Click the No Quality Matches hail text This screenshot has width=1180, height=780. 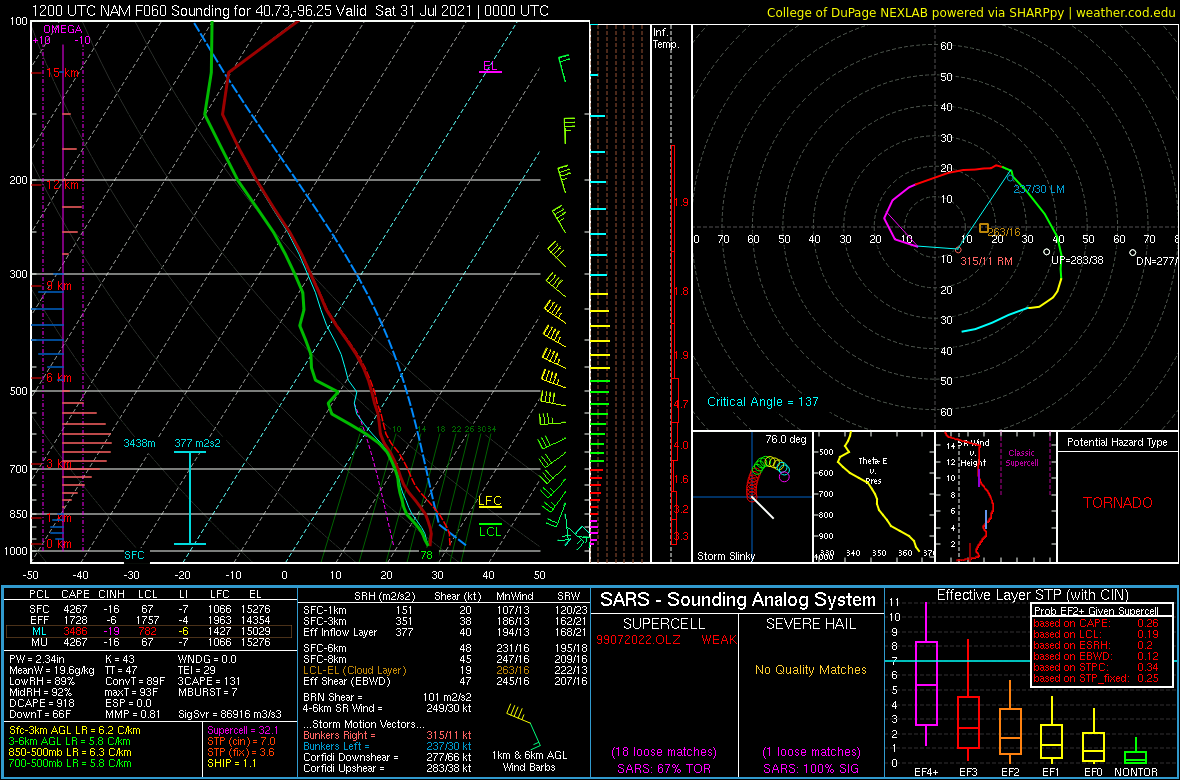pyautogui.click(x=810, y=669)
